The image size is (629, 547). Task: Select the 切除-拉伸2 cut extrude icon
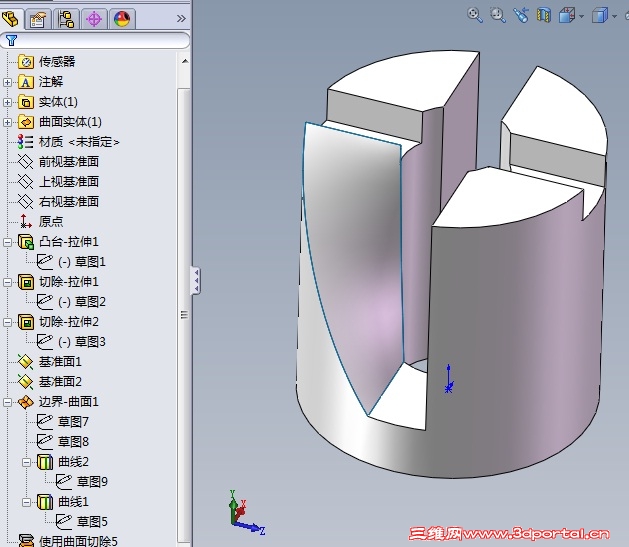(x=26, y=322)
